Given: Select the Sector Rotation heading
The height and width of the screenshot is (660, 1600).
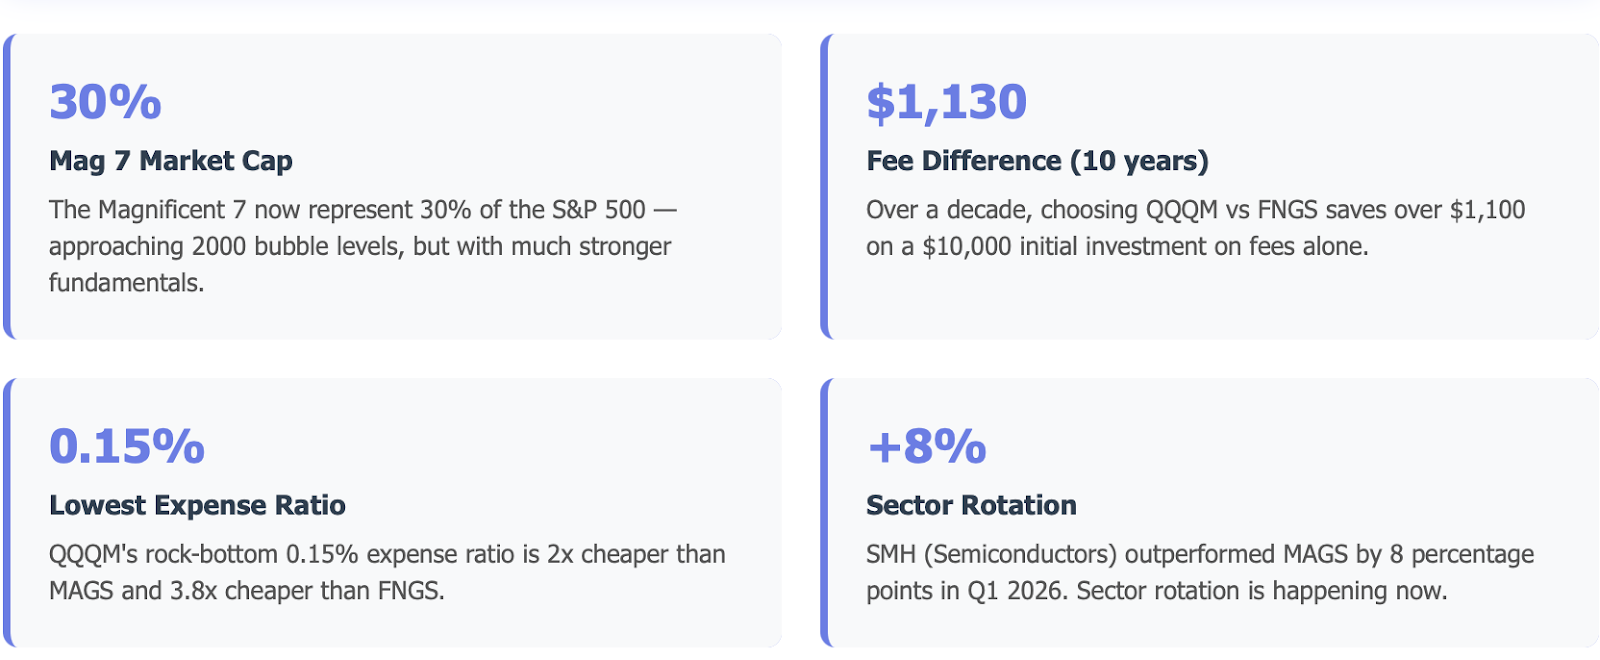Looking at the screenshot, I should pyautogui.click(x=971, y=505).
